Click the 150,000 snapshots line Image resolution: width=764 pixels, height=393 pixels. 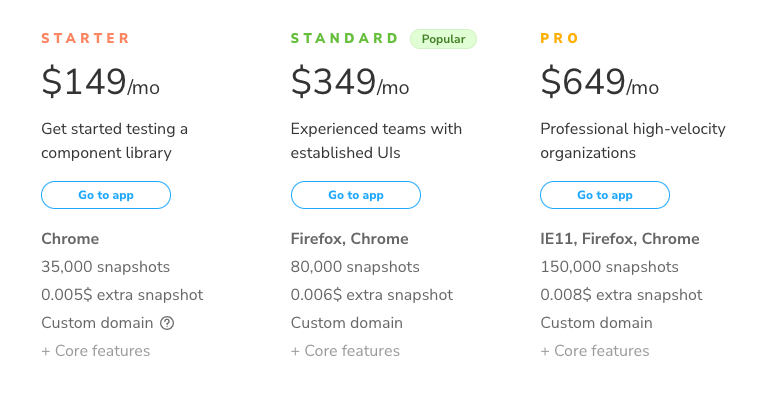[x=610, y=267]
